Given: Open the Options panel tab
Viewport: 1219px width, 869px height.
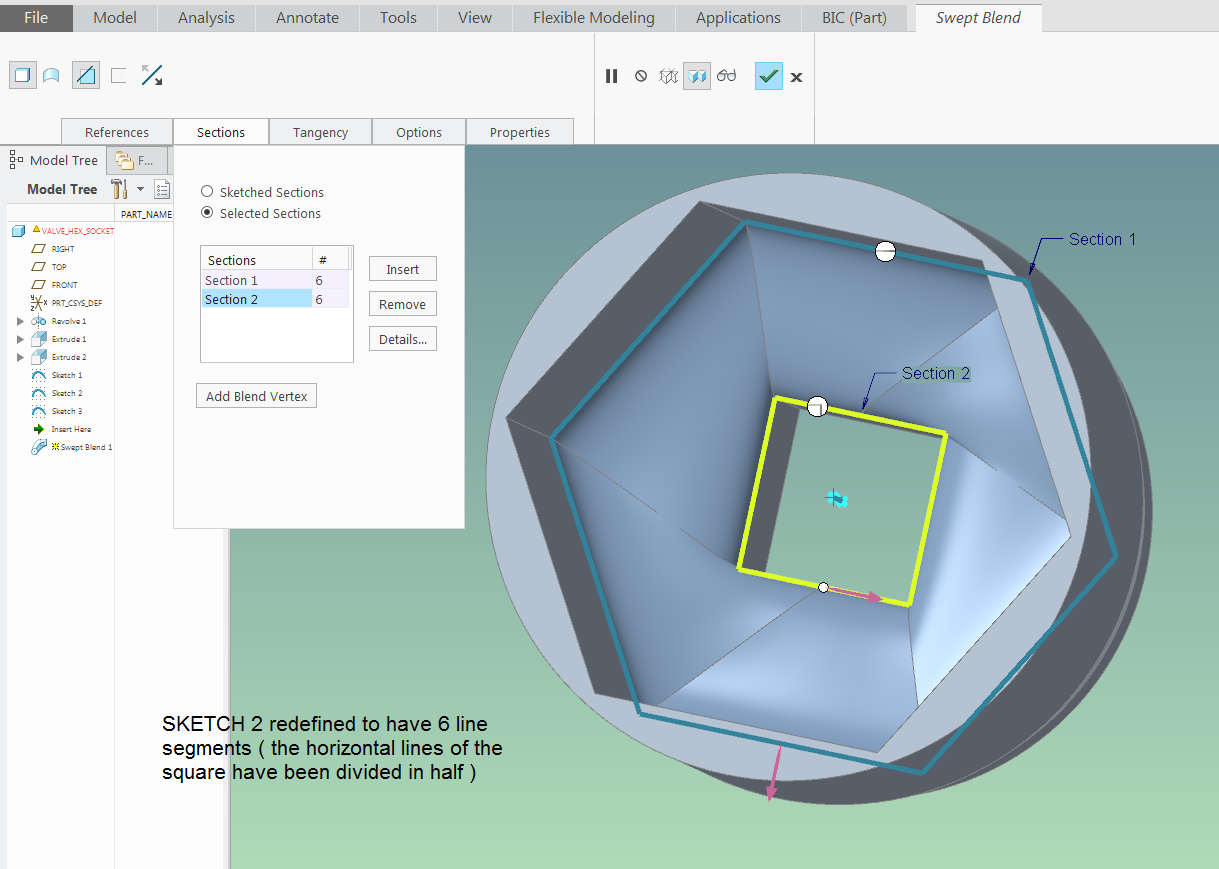Looking at the screenshot, I should (x=419, y=132).
